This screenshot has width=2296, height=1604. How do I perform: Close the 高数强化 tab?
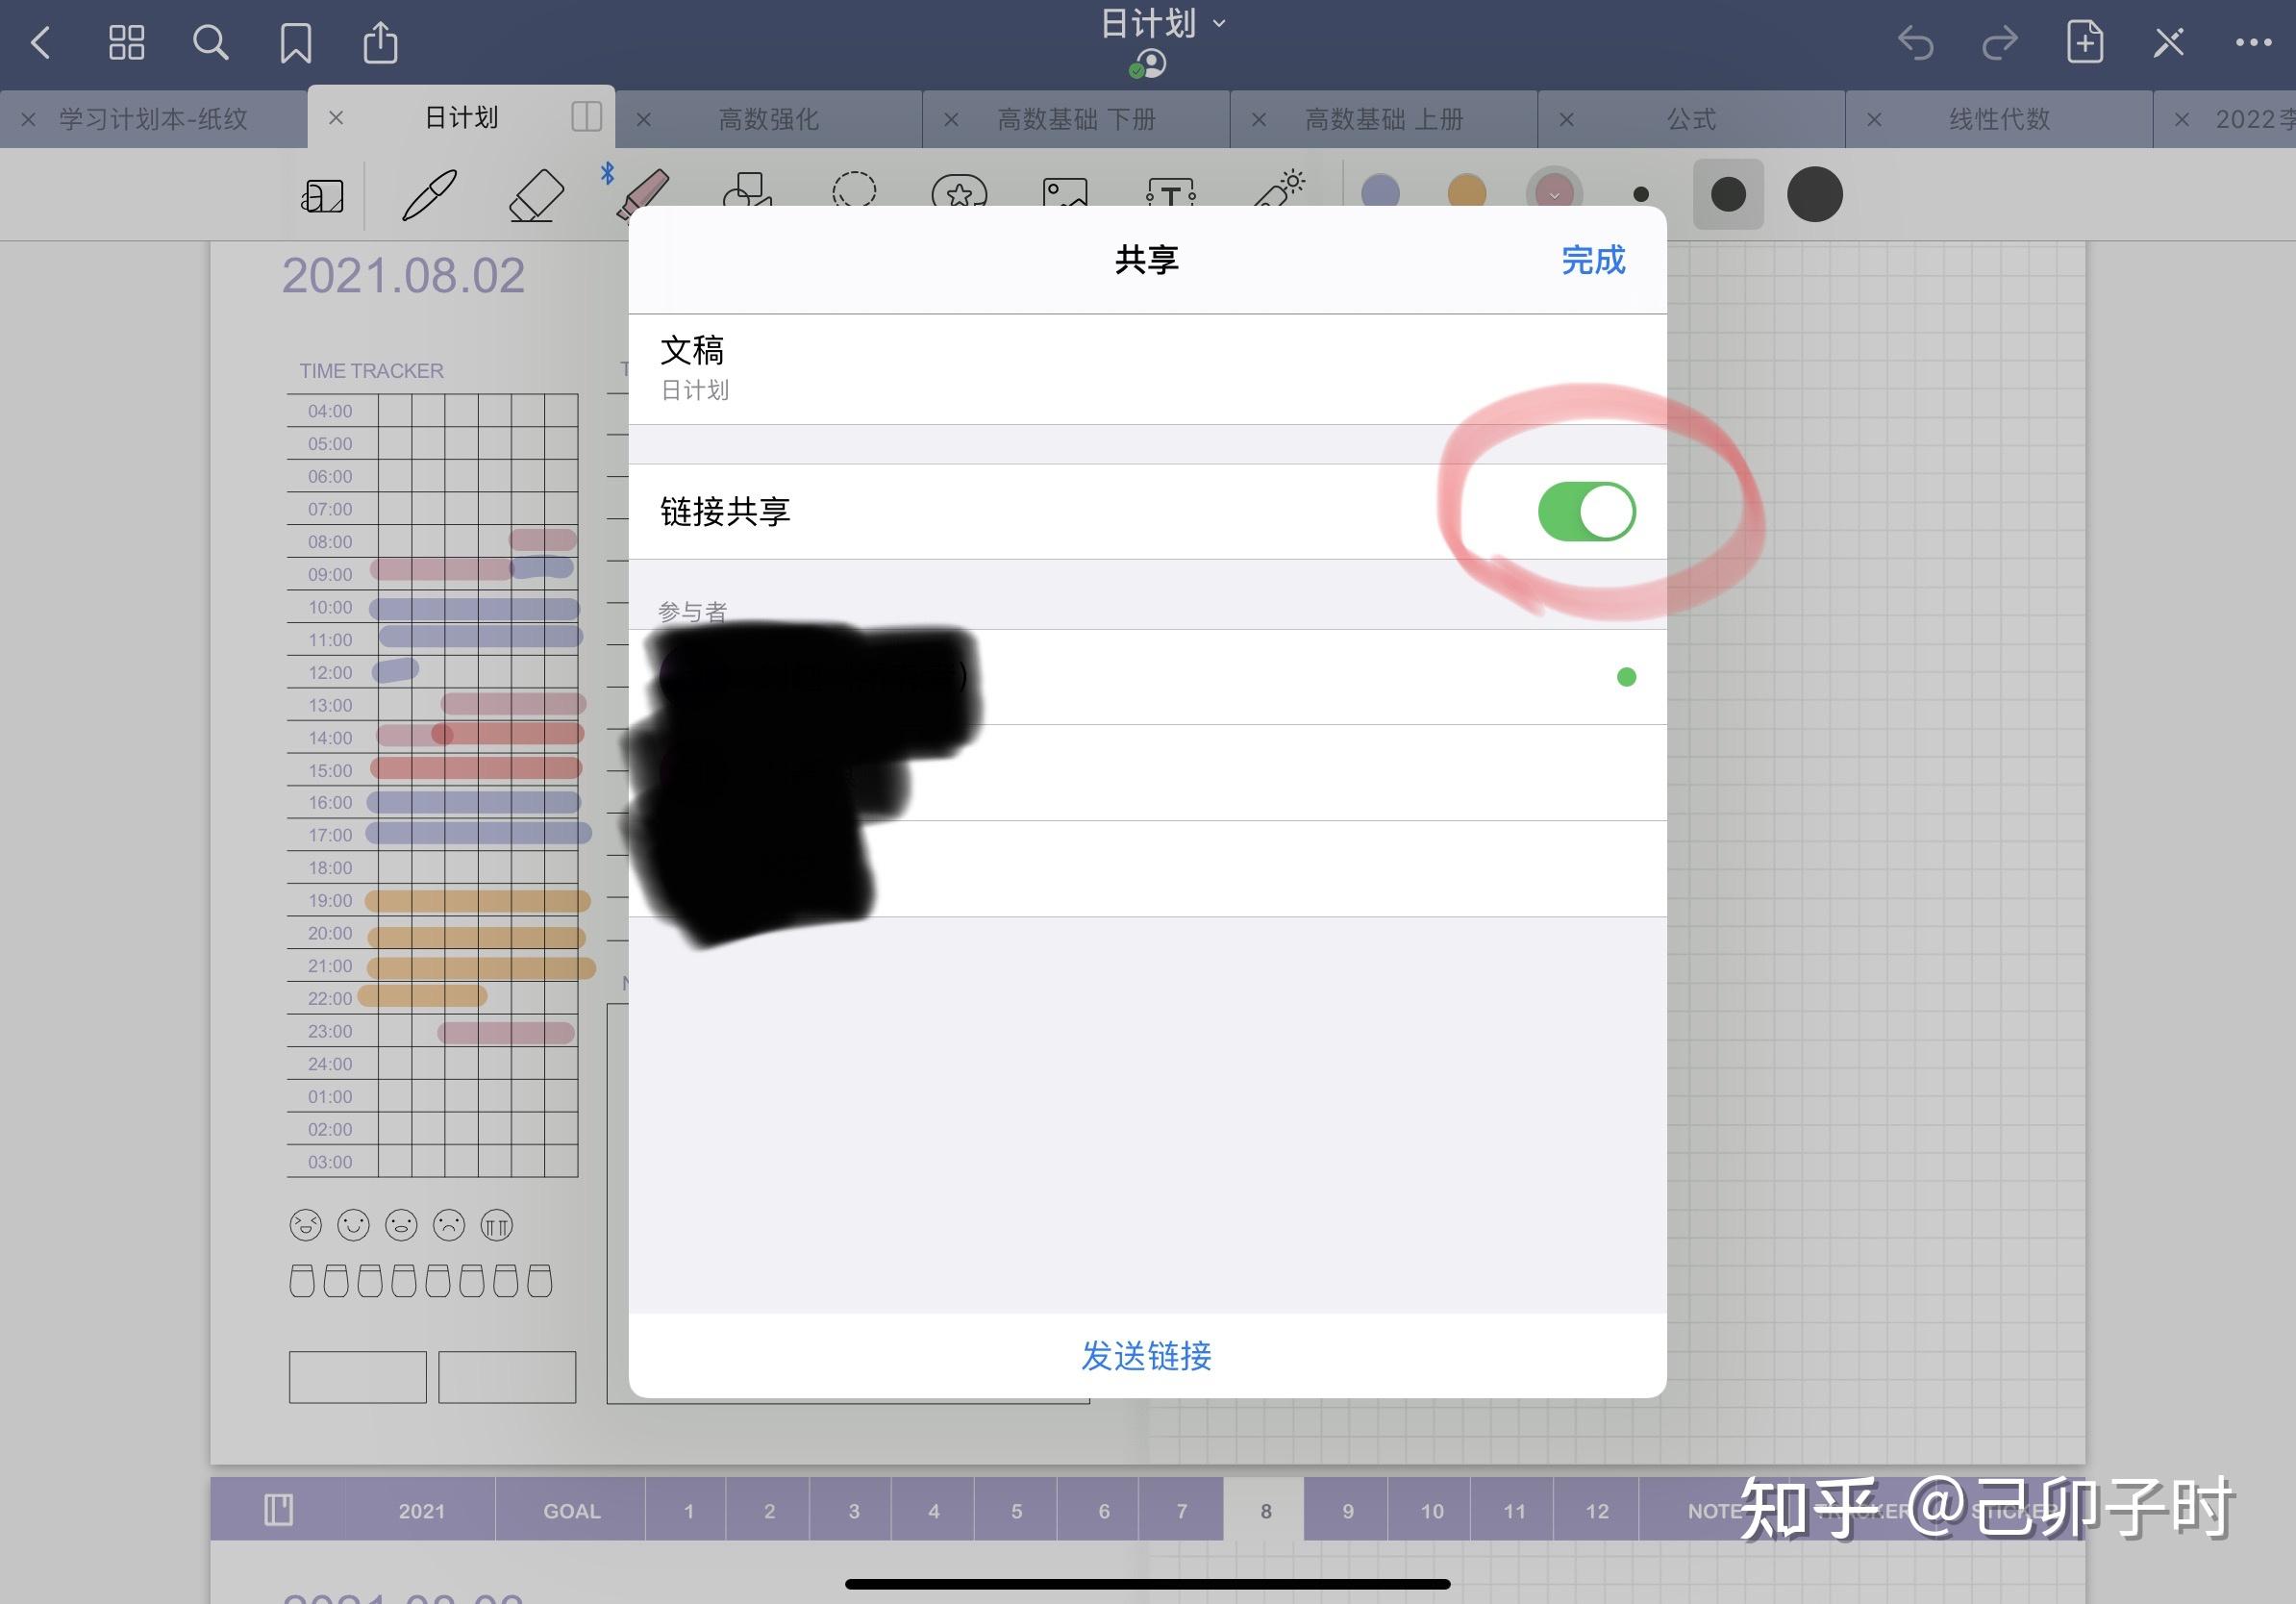click(644, 120)
